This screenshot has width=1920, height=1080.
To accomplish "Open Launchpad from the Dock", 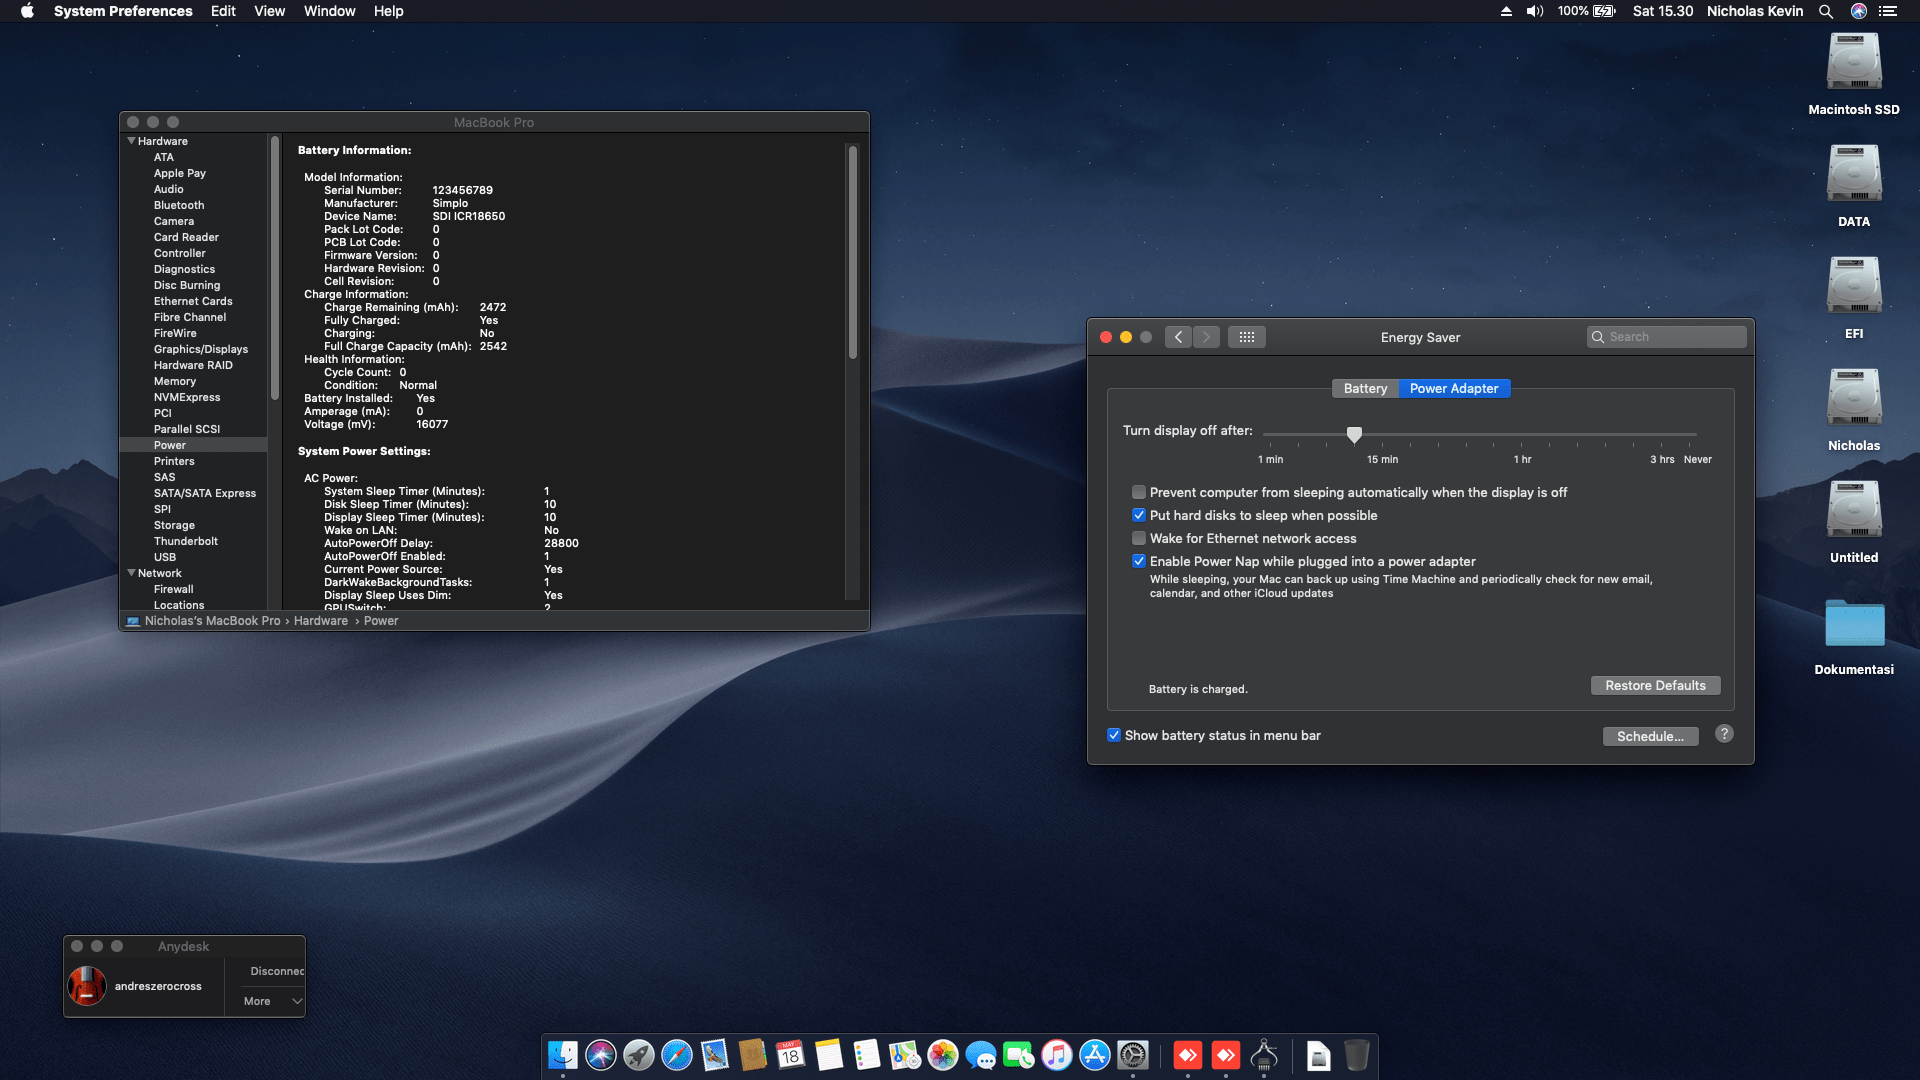I will tap(638, 1055).
